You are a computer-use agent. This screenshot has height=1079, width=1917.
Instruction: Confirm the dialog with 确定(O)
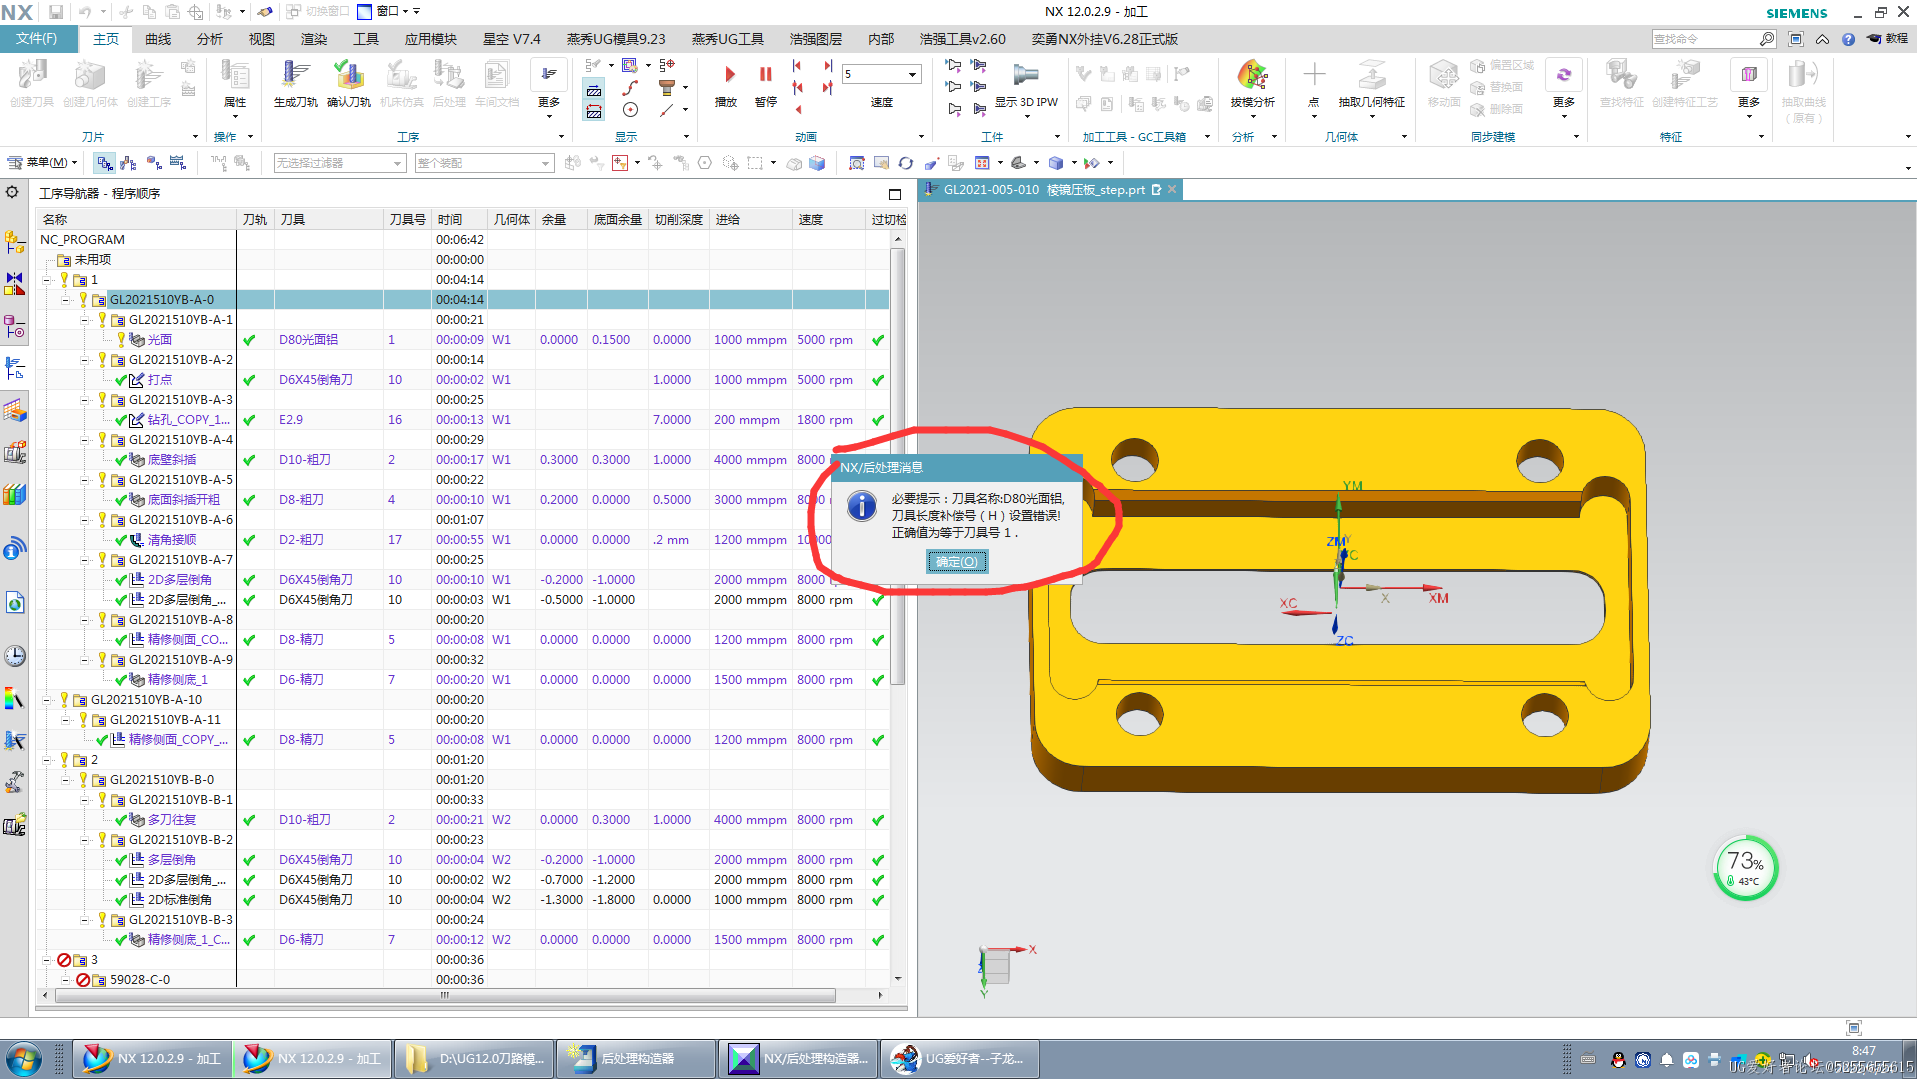[x=957, y=562]
